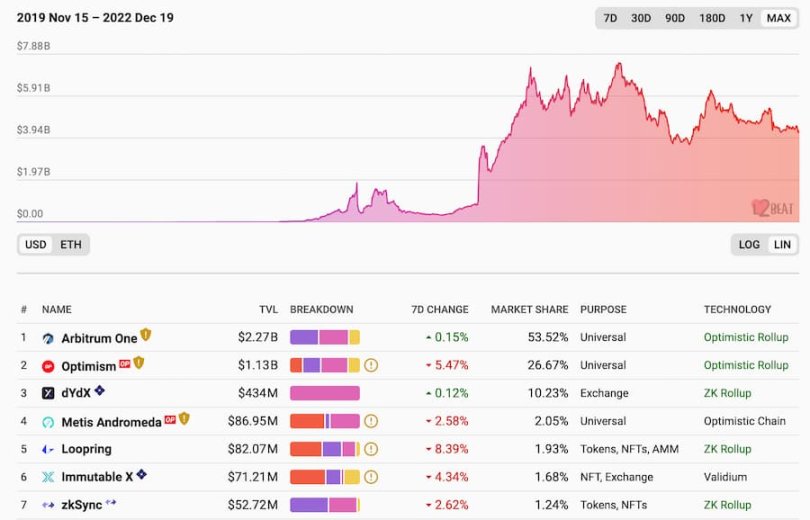Click the TVL column header
Image resolution: width=810 pixels, height=520 pixels.
point(269,310)
